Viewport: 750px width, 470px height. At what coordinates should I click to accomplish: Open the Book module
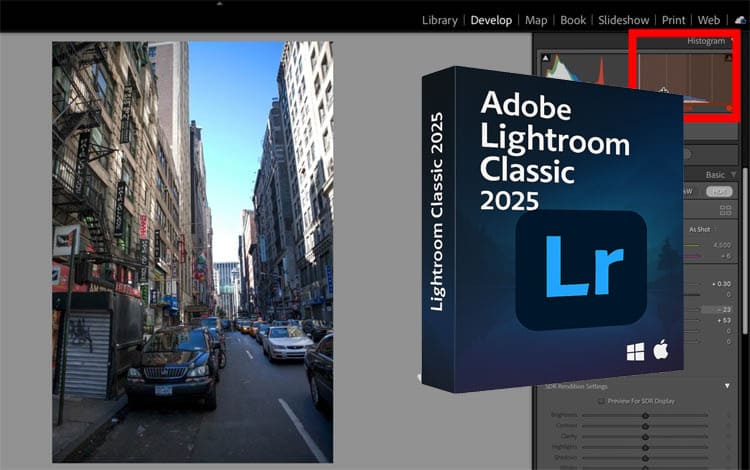[x=573, y=20]
